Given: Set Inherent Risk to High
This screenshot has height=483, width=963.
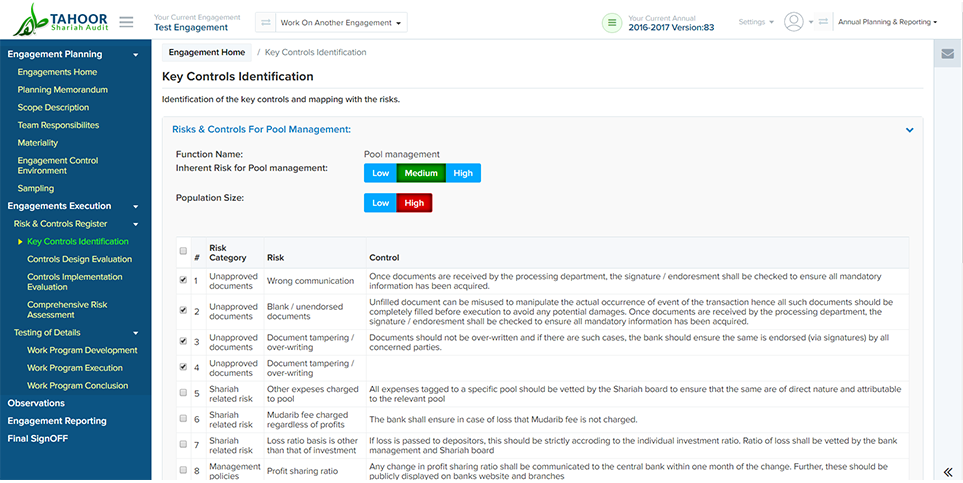Looking at the screenshot, I should [463, 173].
